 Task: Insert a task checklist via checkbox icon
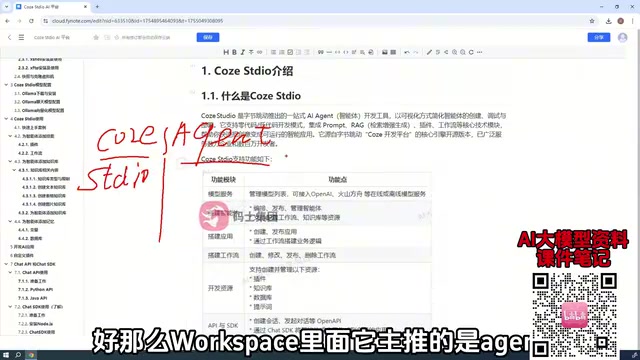[x=290, y=52]
